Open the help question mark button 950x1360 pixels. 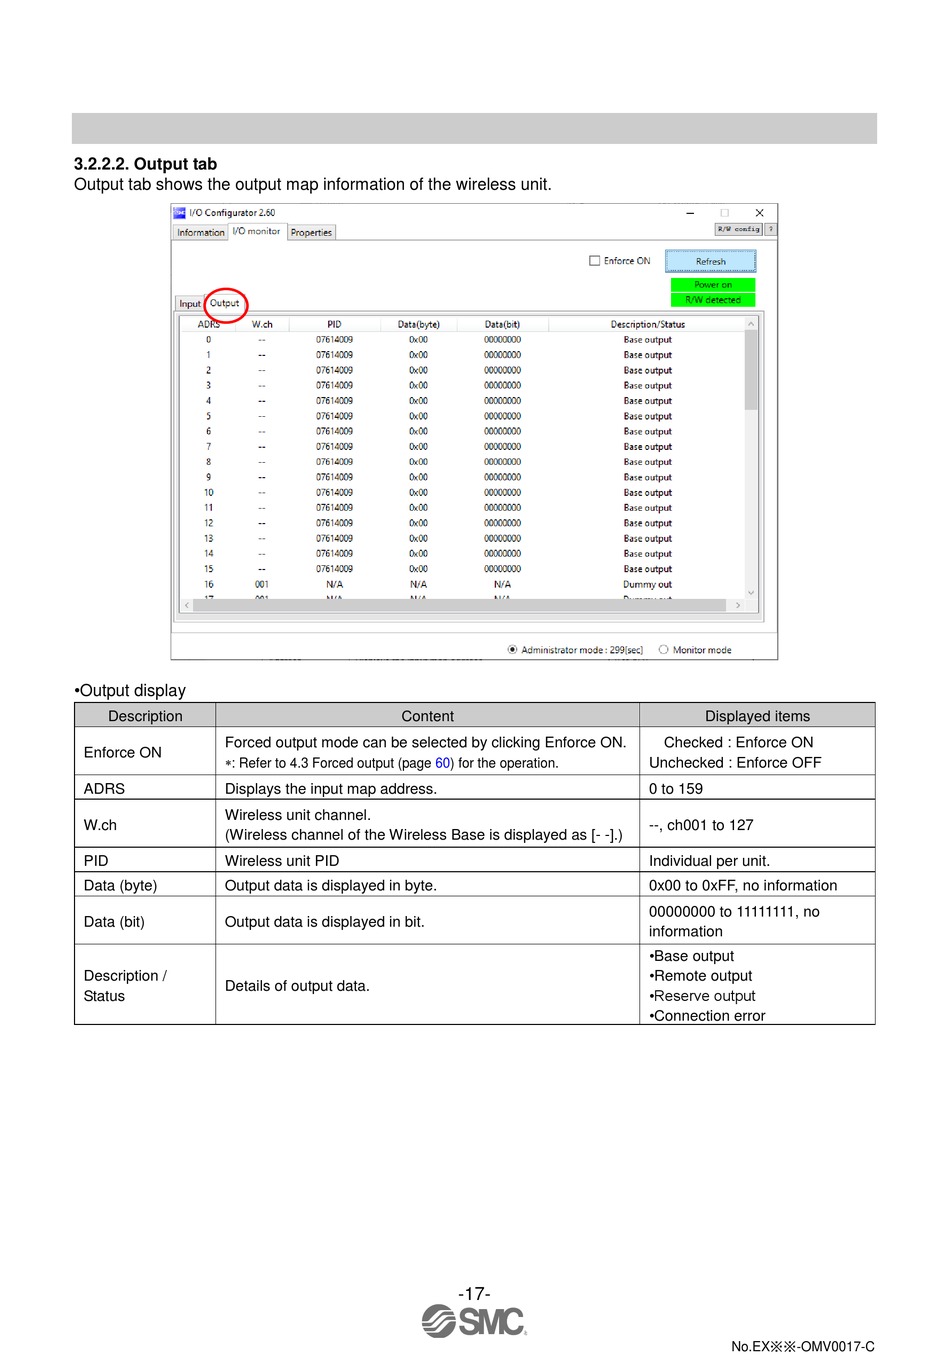[x=771, y=229]
